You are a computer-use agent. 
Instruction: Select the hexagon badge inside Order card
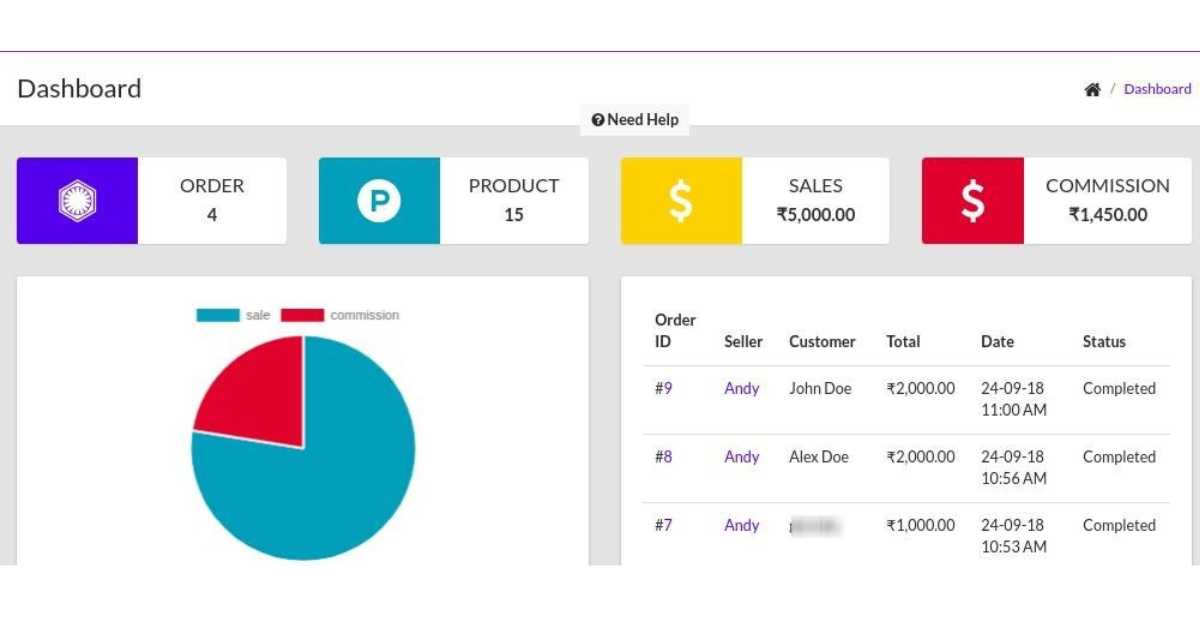click(x=77, y=200)
